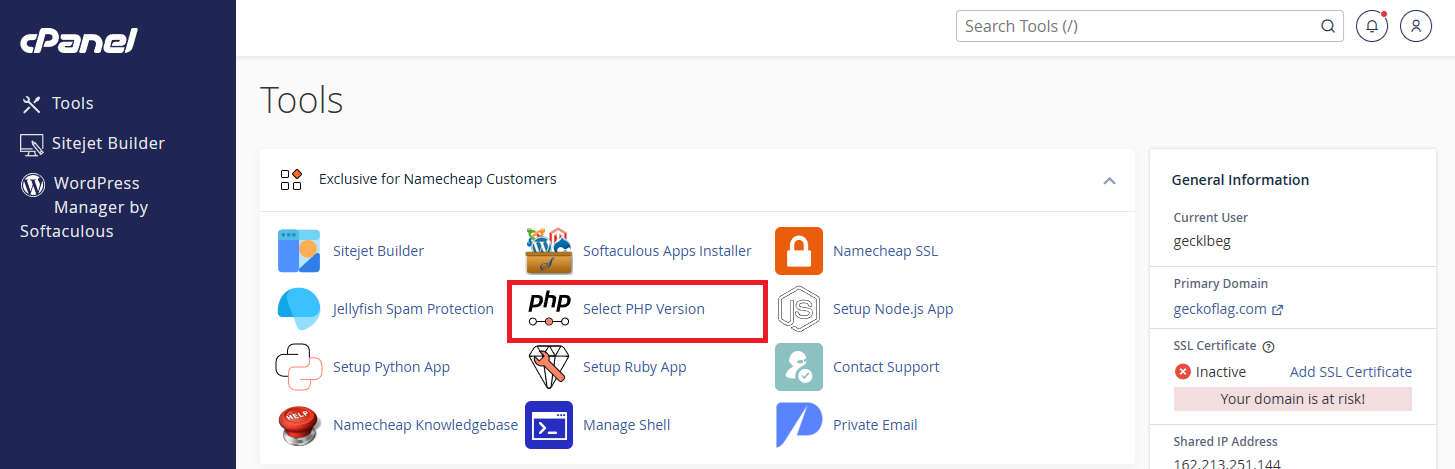
Task: Open Sitejet Builder tool icon
Action: coord(298,251)
